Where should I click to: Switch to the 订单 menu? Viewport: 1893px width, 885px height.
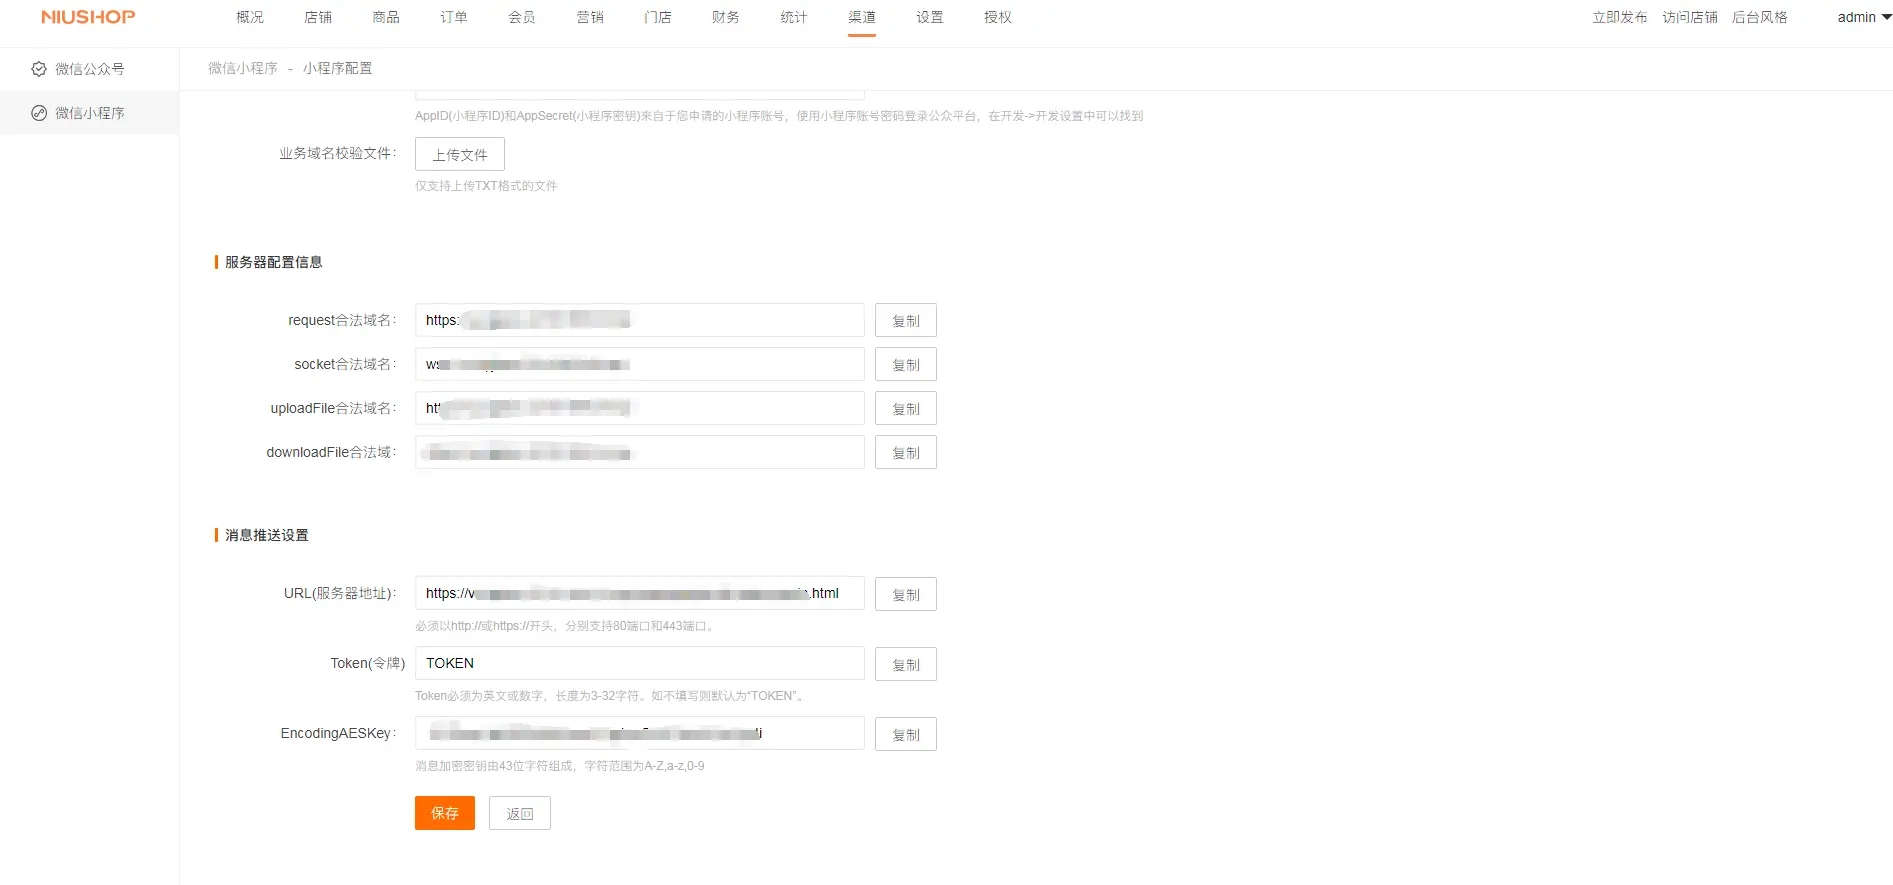point(453,17)
